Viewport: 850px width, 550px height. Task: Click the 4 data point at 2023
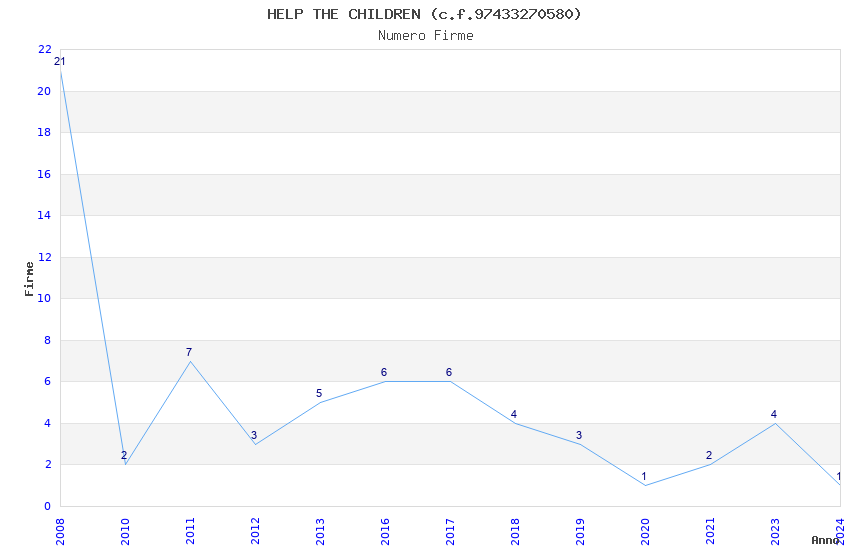coord(774,414)
